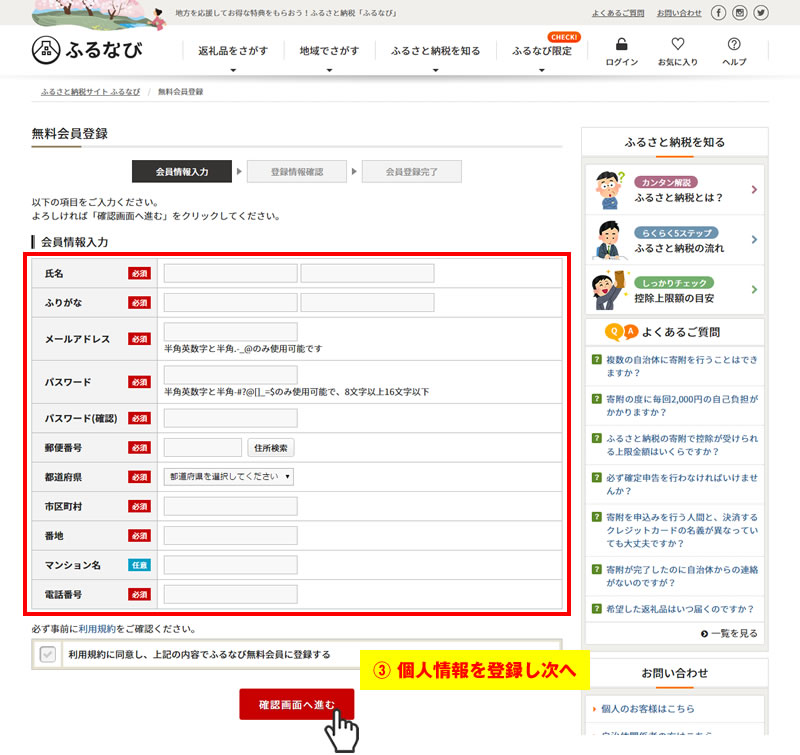Open the よくあるご質問 header link
This screenshot has height=755, width=800.
pos(618,13)
